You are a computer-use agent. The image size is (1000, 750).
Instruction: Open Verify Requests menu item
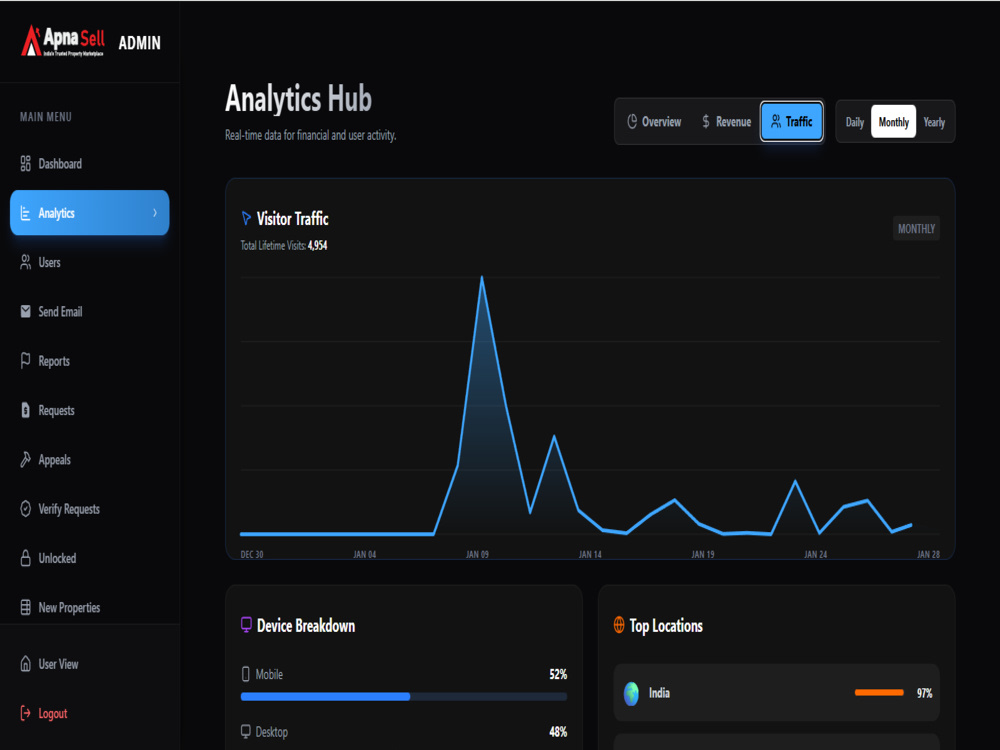tap(89, 509)
